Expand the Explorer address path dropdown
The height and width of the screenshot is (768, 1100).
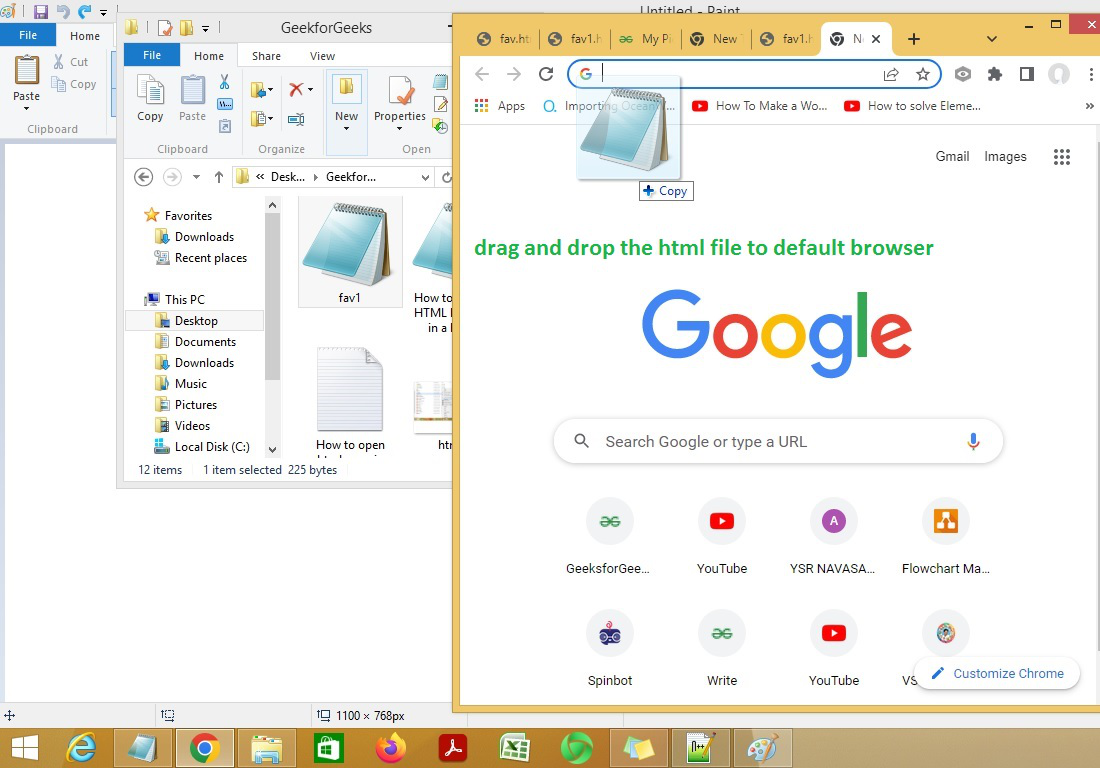click(x=425, y=177)
